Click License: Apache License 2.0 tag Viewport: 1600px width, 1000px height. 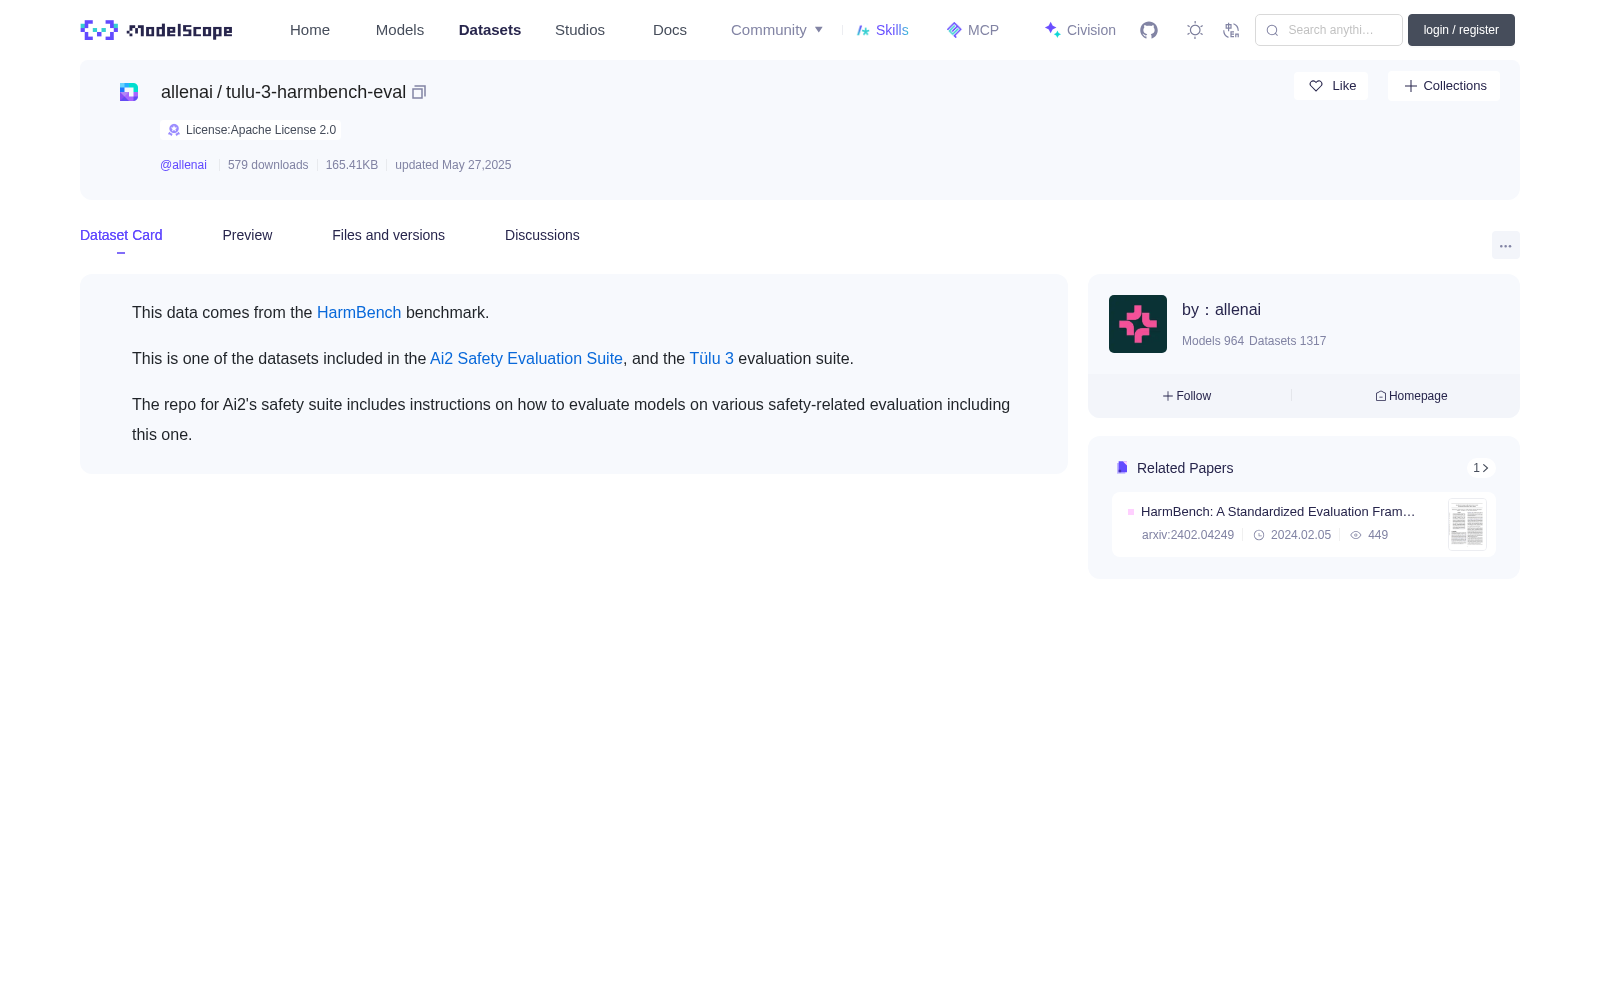coord(251,130)
